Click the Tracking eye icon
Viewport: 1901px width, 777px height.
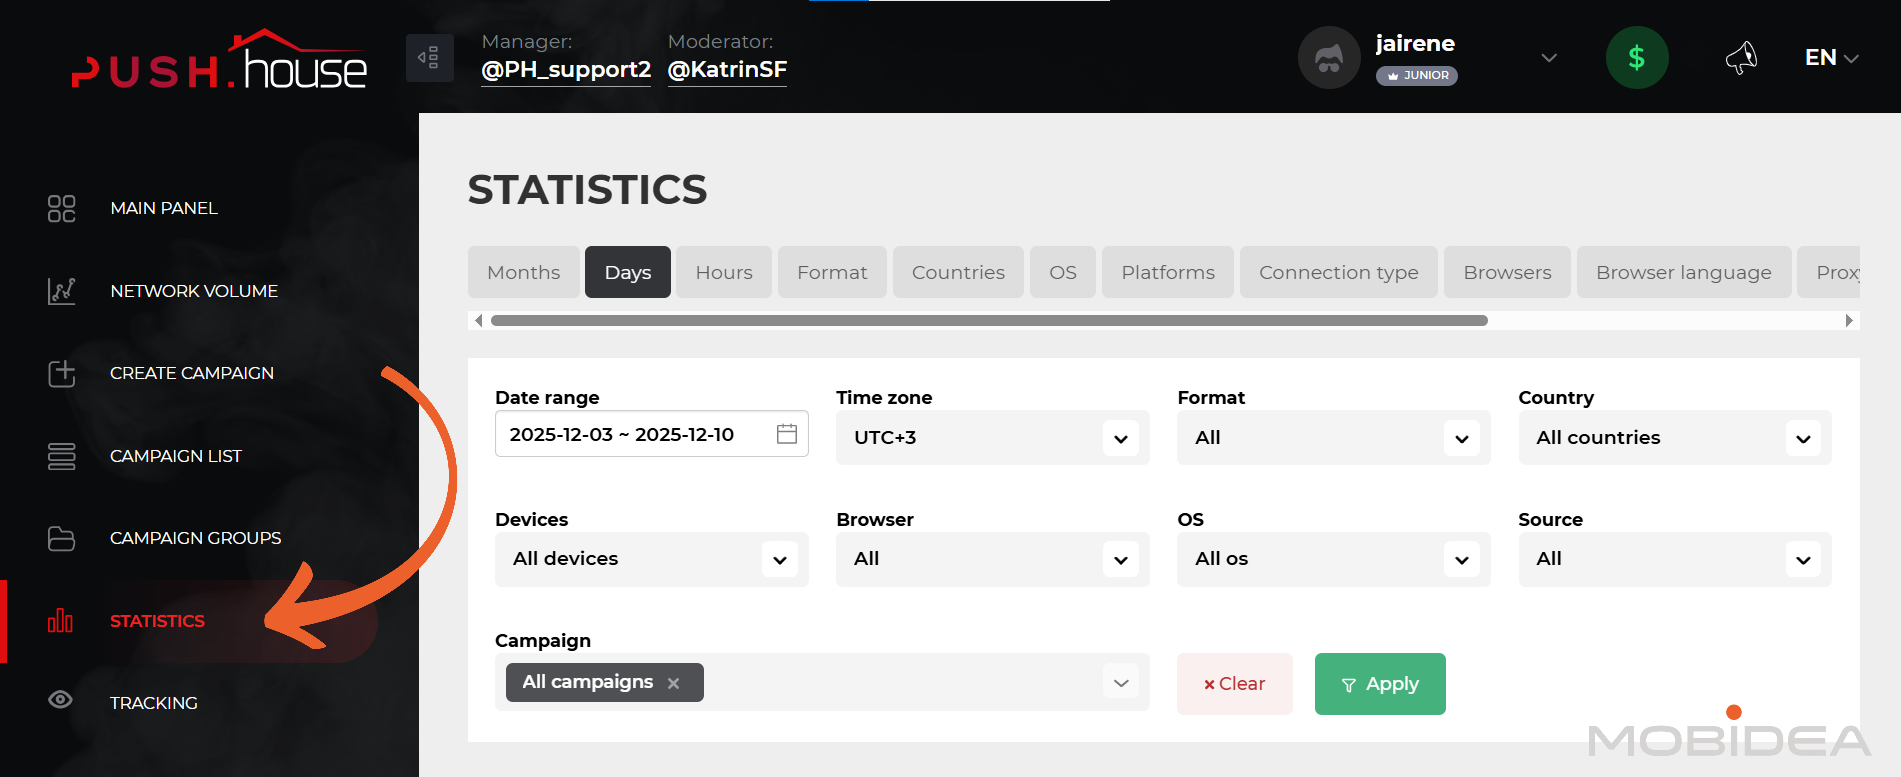60,700
